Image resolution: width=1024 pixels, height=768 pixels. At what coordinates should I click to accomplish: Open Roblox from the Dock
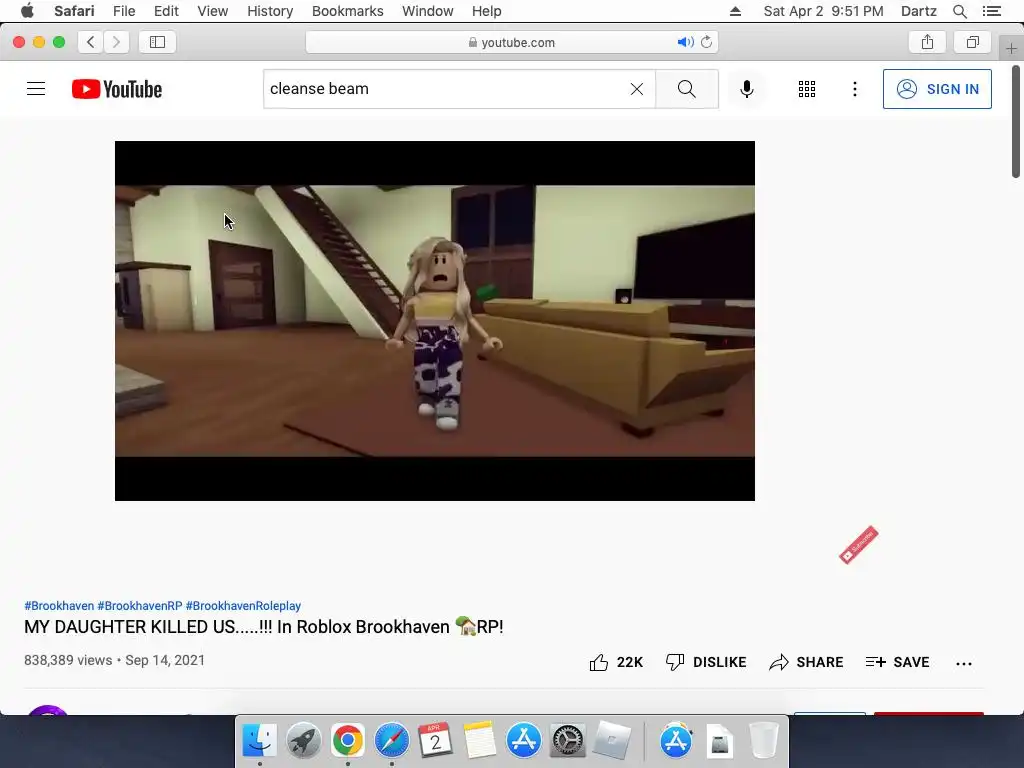coord(611,741)
